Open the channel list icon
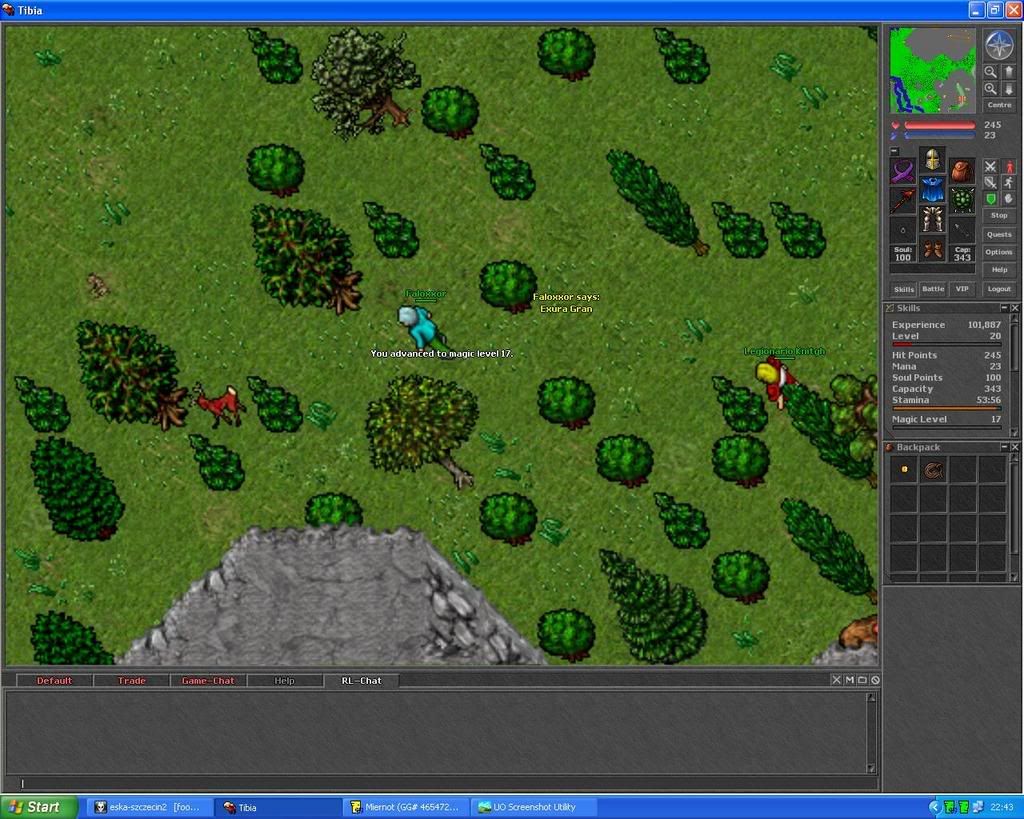Viewport: 1024px width, 819px height. pyautogui.click(x=862, y=680)
